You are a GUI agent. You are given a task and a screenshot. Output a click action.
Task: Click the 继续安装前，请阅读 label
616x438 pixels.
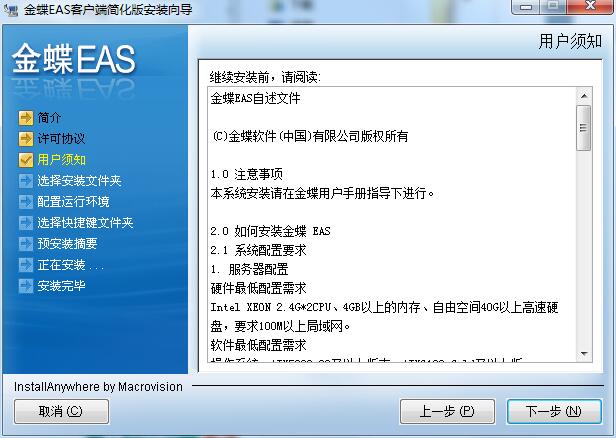(x=265, y=77)
